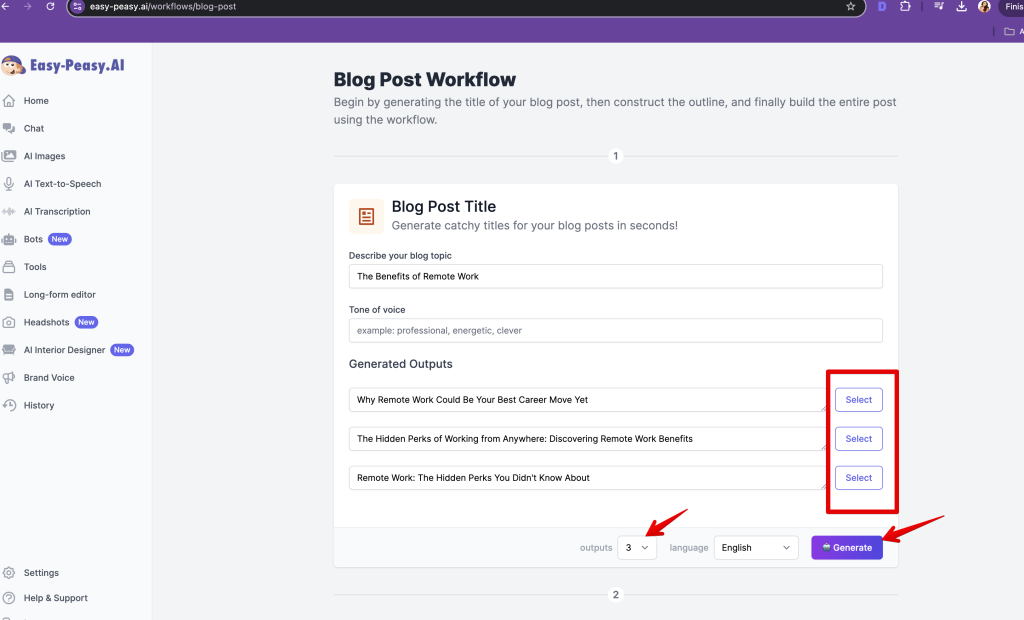Open Bots using the robot icon
Viewport: 1024px width, 620px height.
pyautogui.click(x=9, y=240)
